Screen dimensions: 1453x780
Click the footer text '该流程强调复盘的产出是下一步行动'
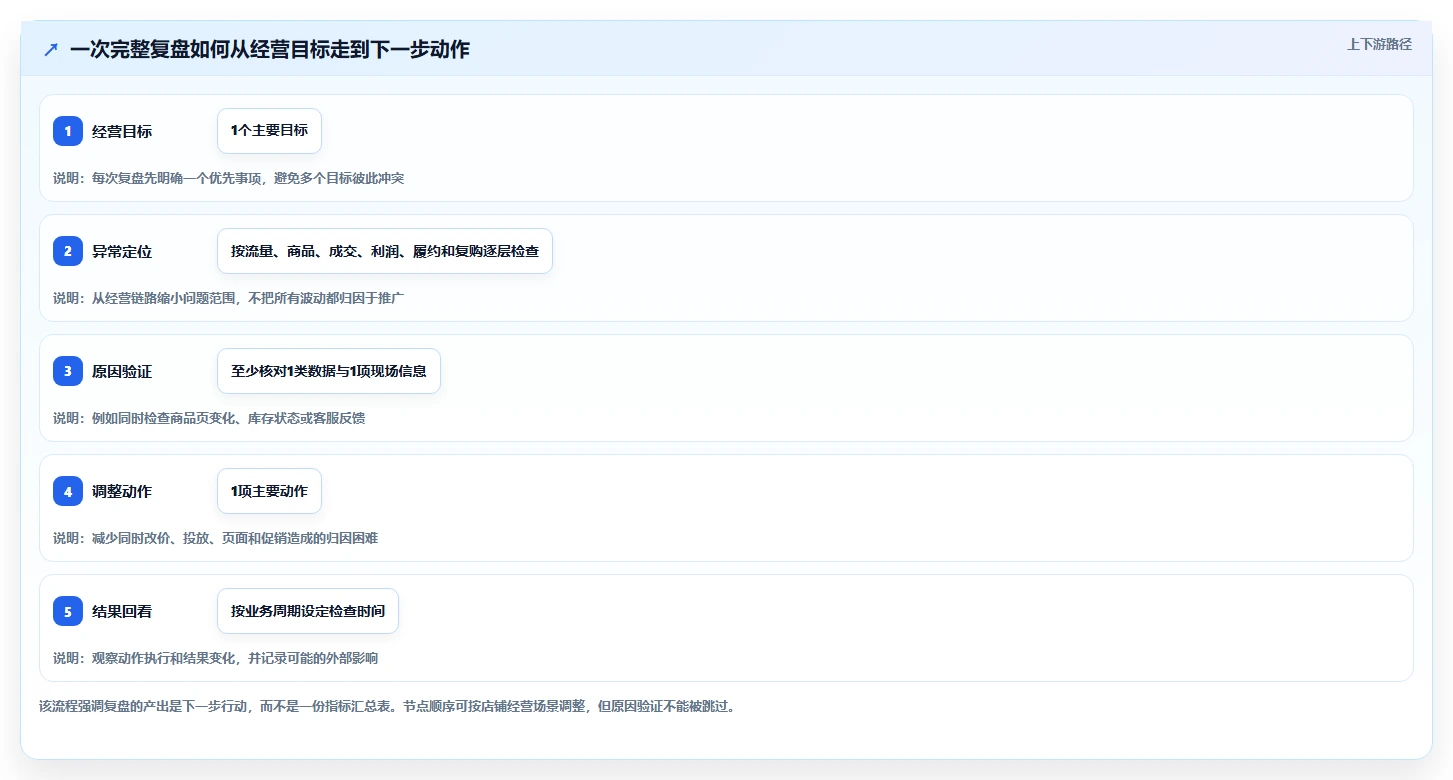coord(143,706)
